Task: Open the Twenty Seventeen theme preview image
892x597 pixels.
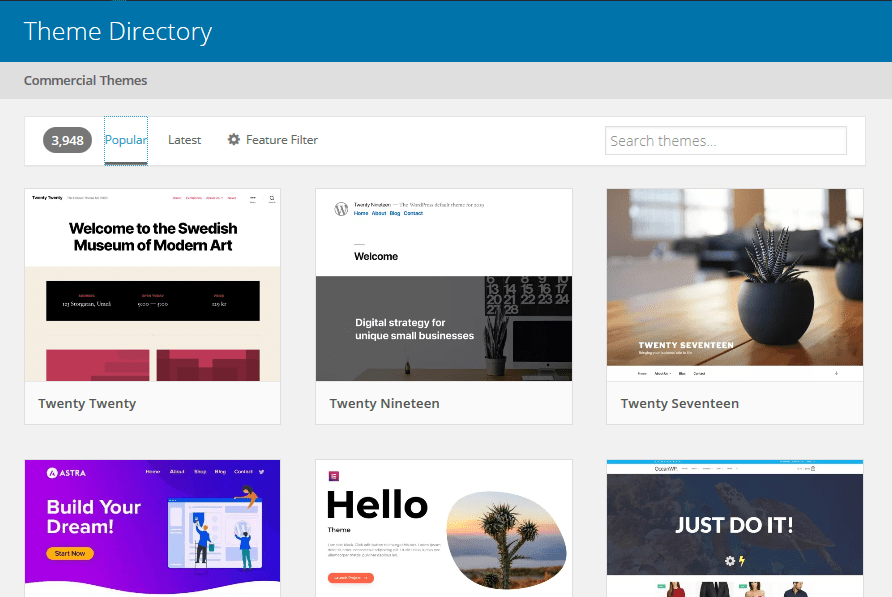Action: click(735, 285)
